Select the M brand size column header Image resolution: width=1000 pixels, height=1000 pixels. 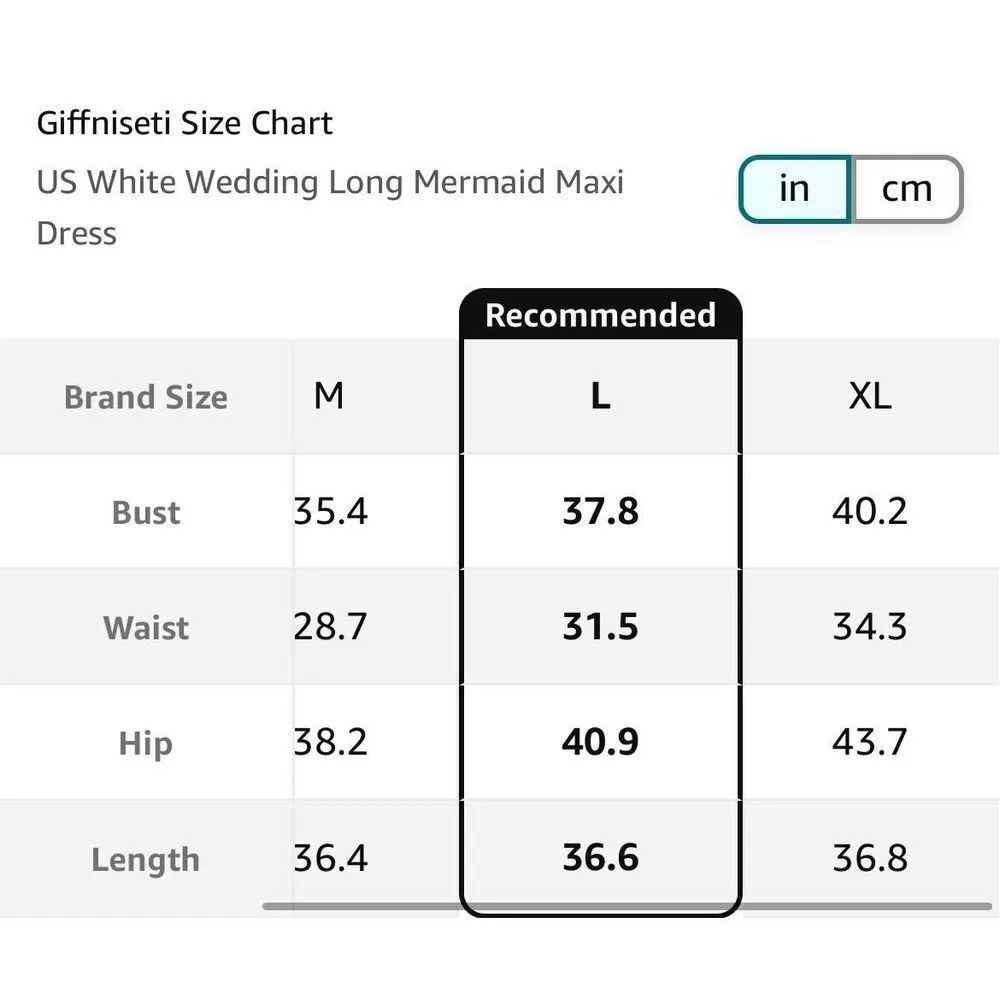(329, 397)
